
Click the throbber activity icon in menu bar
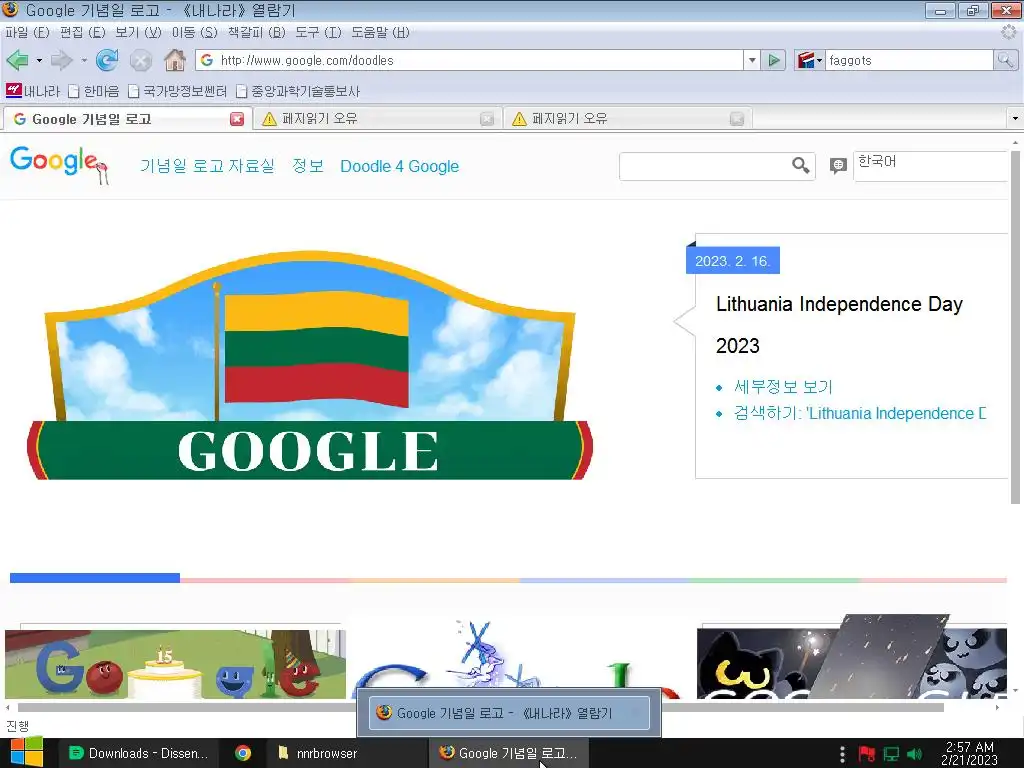1009,32
